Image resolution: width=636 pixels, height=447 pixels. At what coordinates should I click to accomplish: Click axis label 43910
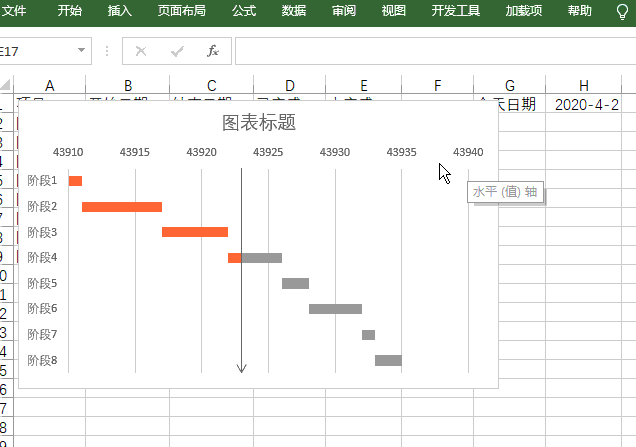pos(68,152)
